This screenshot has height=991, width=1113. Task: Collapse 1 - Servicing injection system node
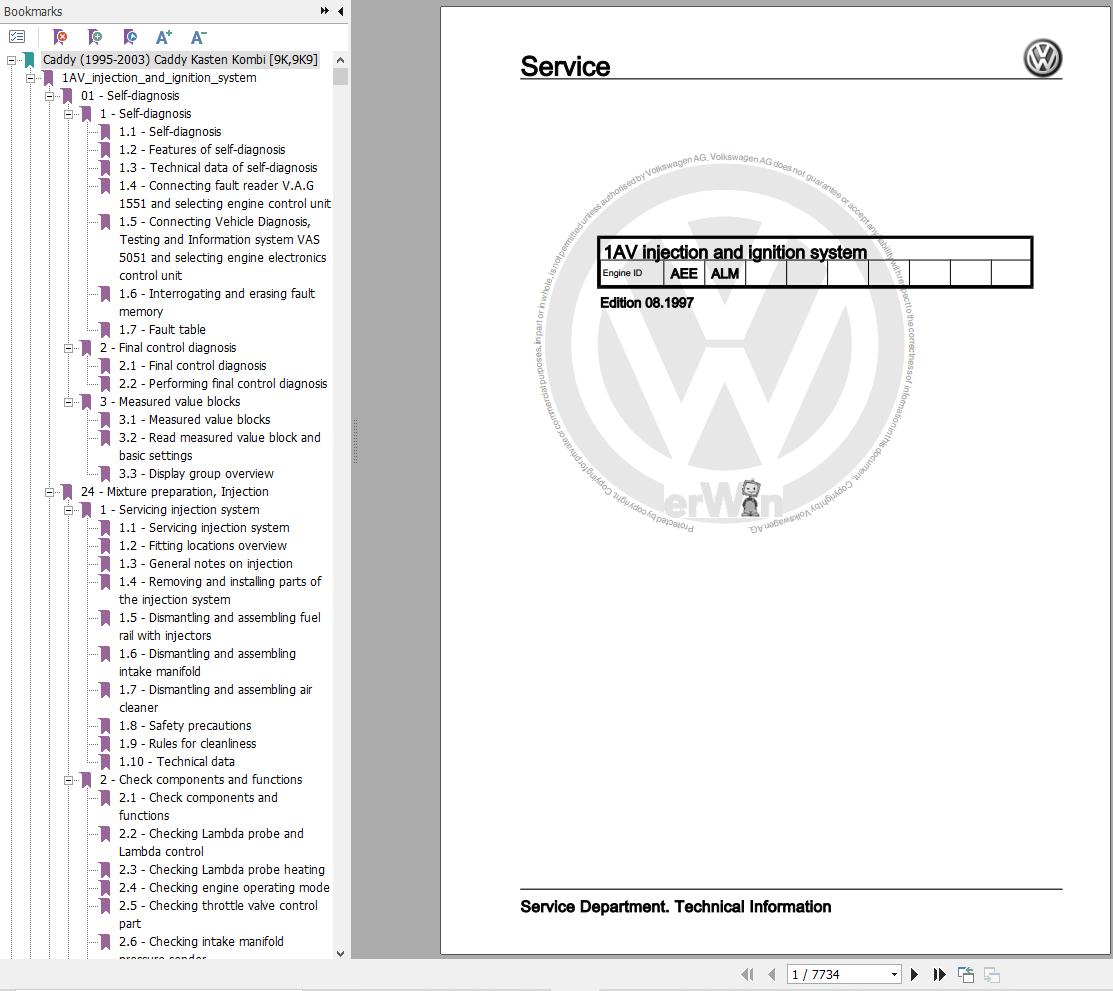pos(69,510)
